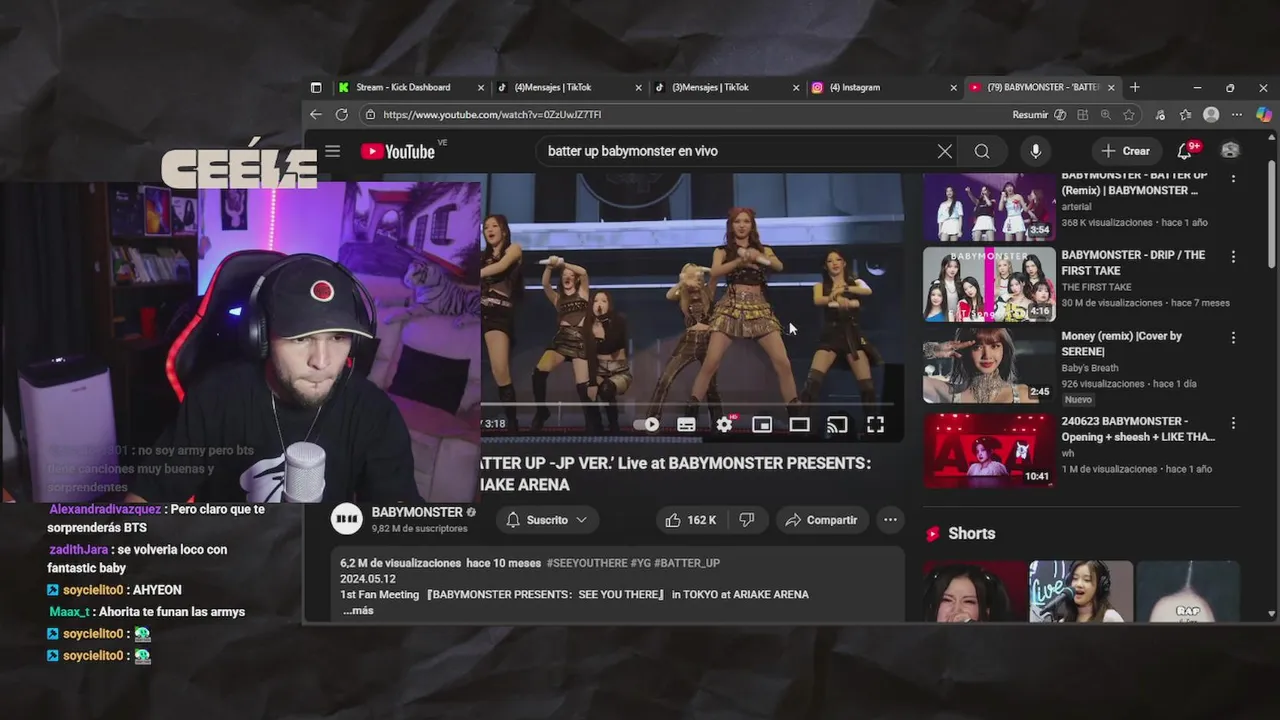This screenshot has width=1280, height=720.
Task: Click the Shorts section heading
Action: [971, 534]
